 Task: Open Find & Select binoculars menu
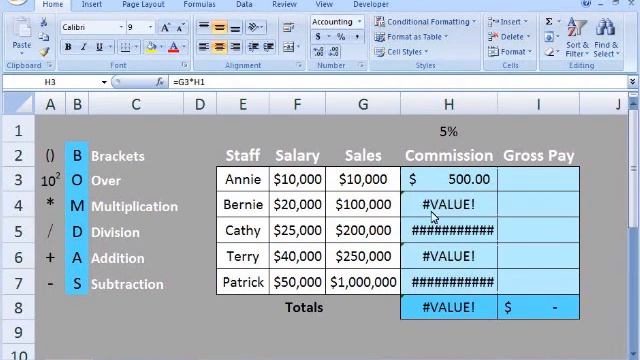(606, 38)
